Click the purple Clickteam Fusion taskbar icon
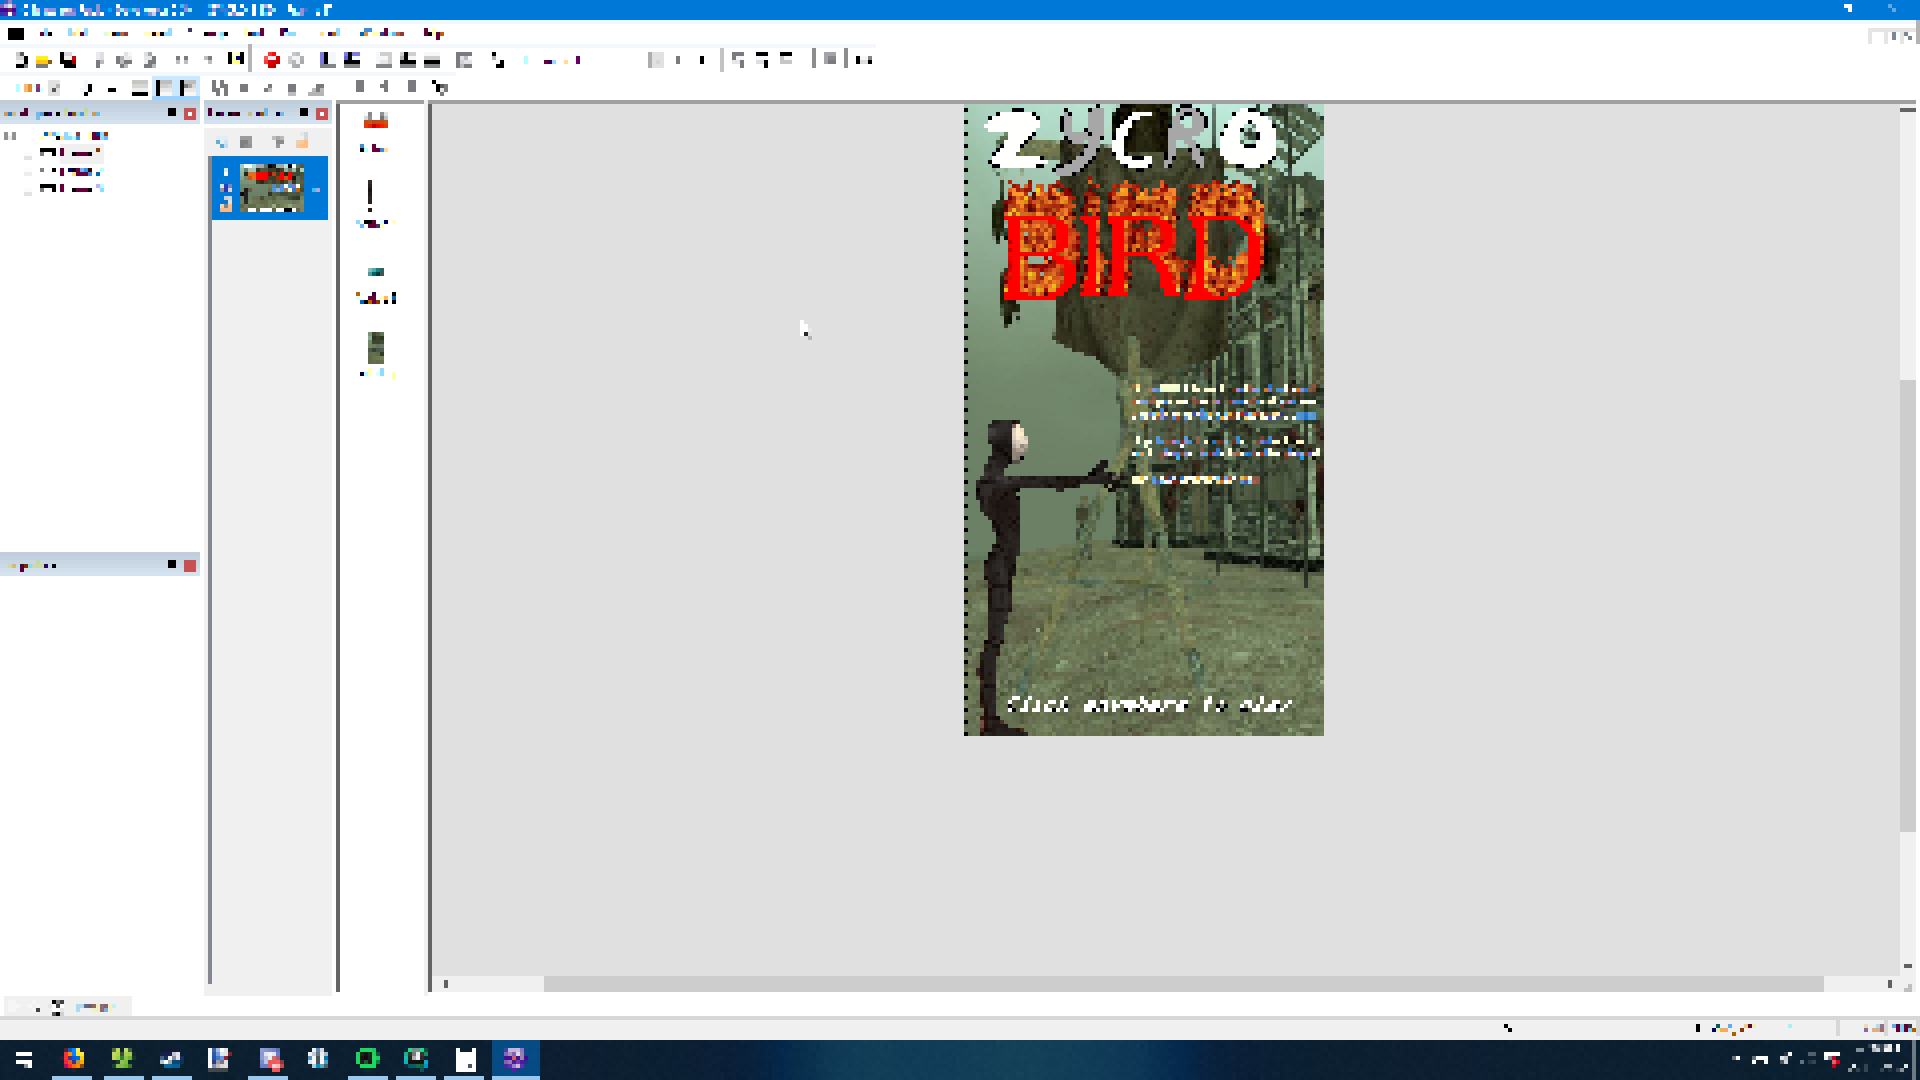The image size is (1920, 1080). coord(515,1059)
